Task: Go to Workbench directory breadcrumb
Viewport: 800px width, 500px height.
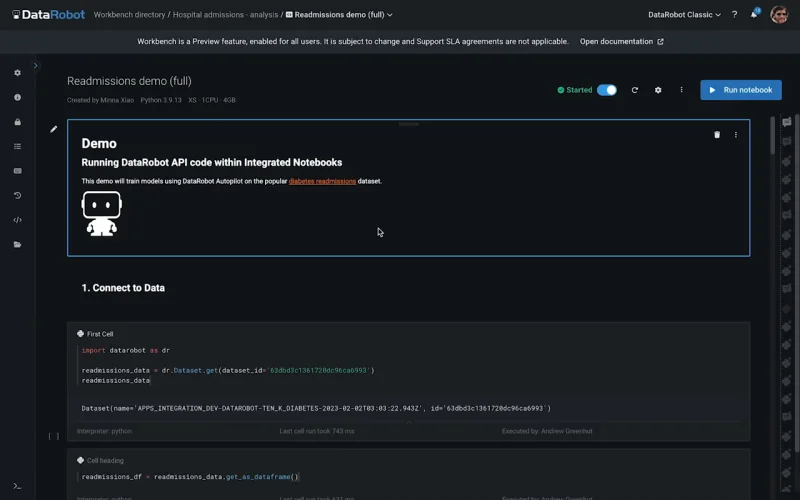Action: click(x=129, y=15)
